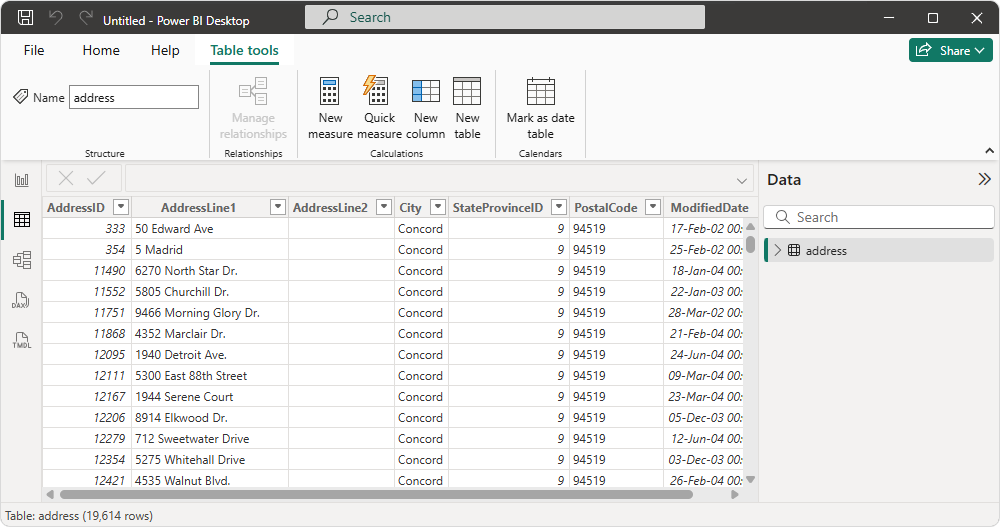Viewport: 1000px width, 527px height.
Task: Click the cell "5 Madrid"
Action: [210, 249]
